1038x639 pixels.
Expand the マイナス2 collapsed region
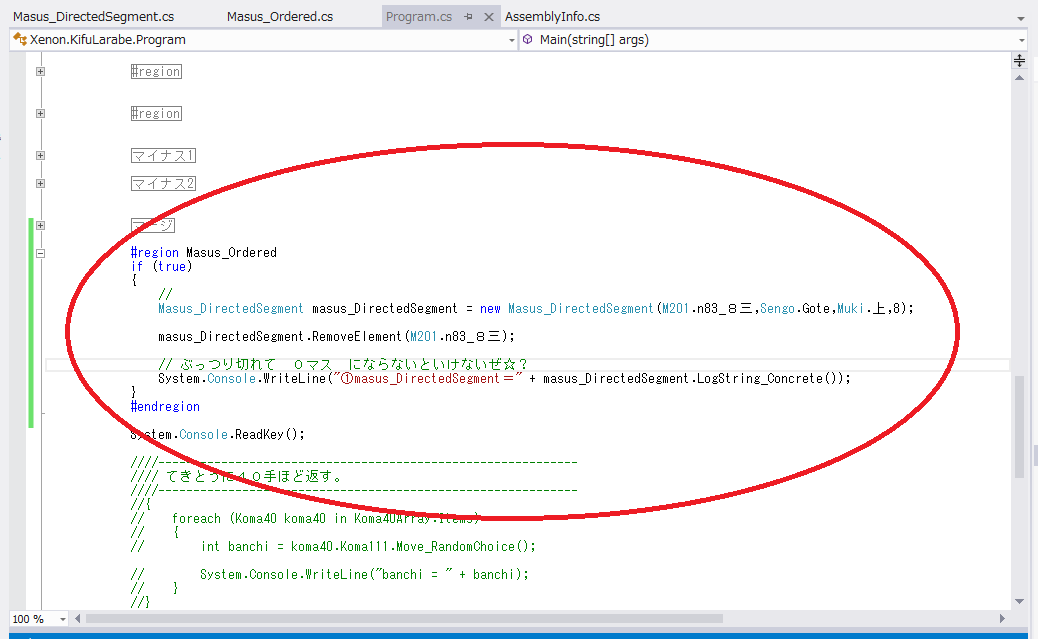[x=40, y=183]
